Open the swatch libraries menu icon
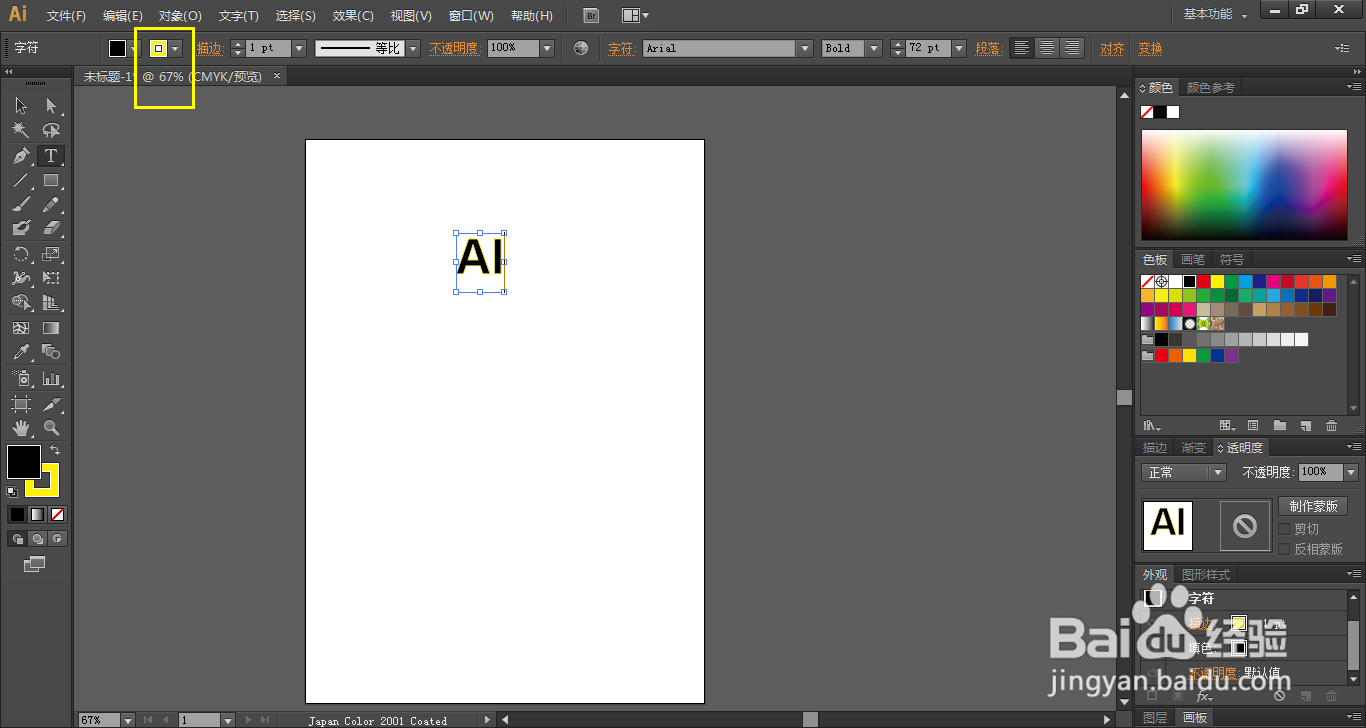Viewport: 1366px width, 728px height. [1152, 425]
